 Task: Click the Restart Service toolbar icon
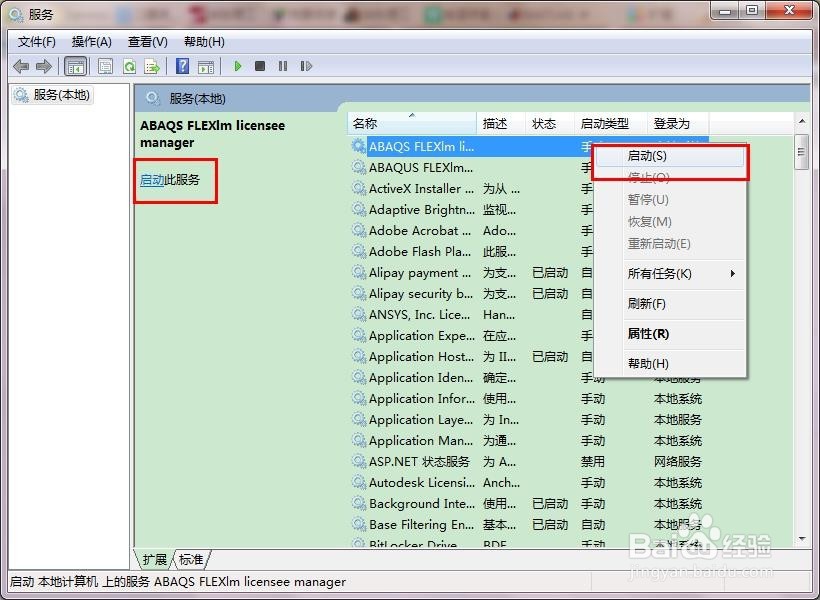[306, 66]
